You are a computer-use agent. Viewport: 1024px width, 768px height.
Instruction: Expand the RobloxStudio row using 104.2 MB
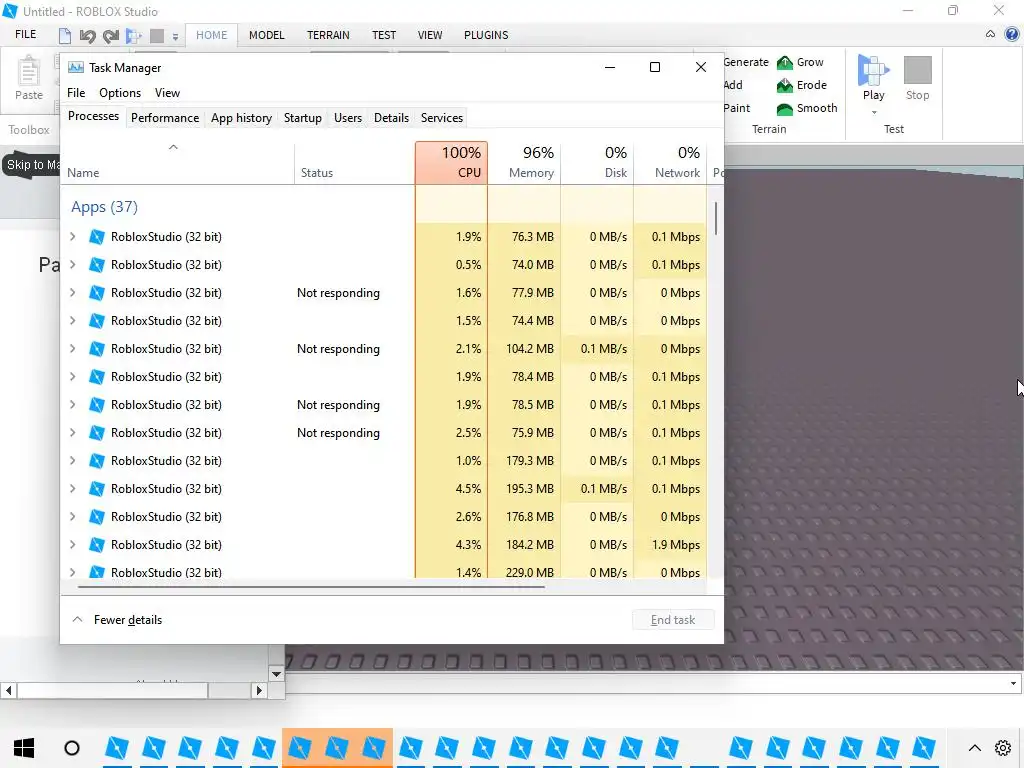[x=72, y=349]
